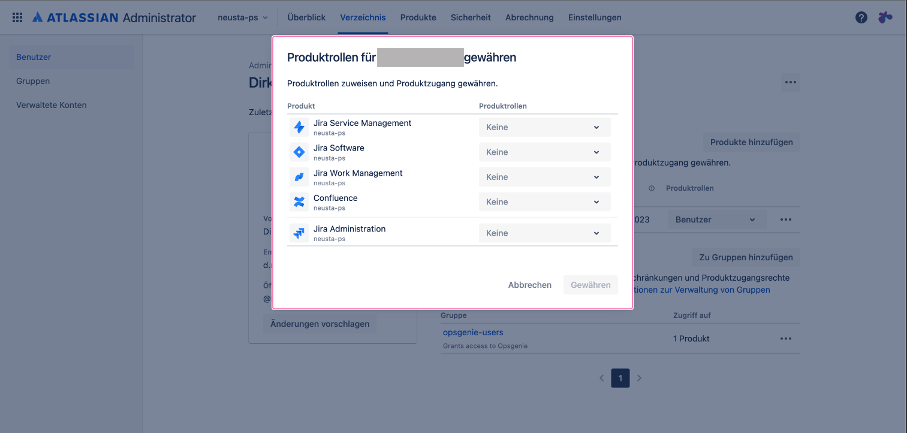Click the Jira Service Management product icon
The height and width of the screenshot is (434, 908).
click(x=299, y=127)
